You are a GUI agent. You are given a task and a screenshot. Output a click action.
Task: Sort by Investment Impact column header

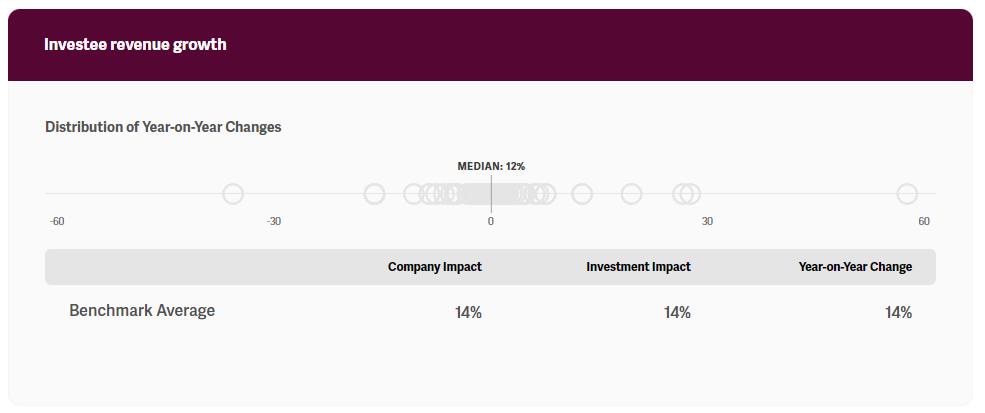point(638,267)
